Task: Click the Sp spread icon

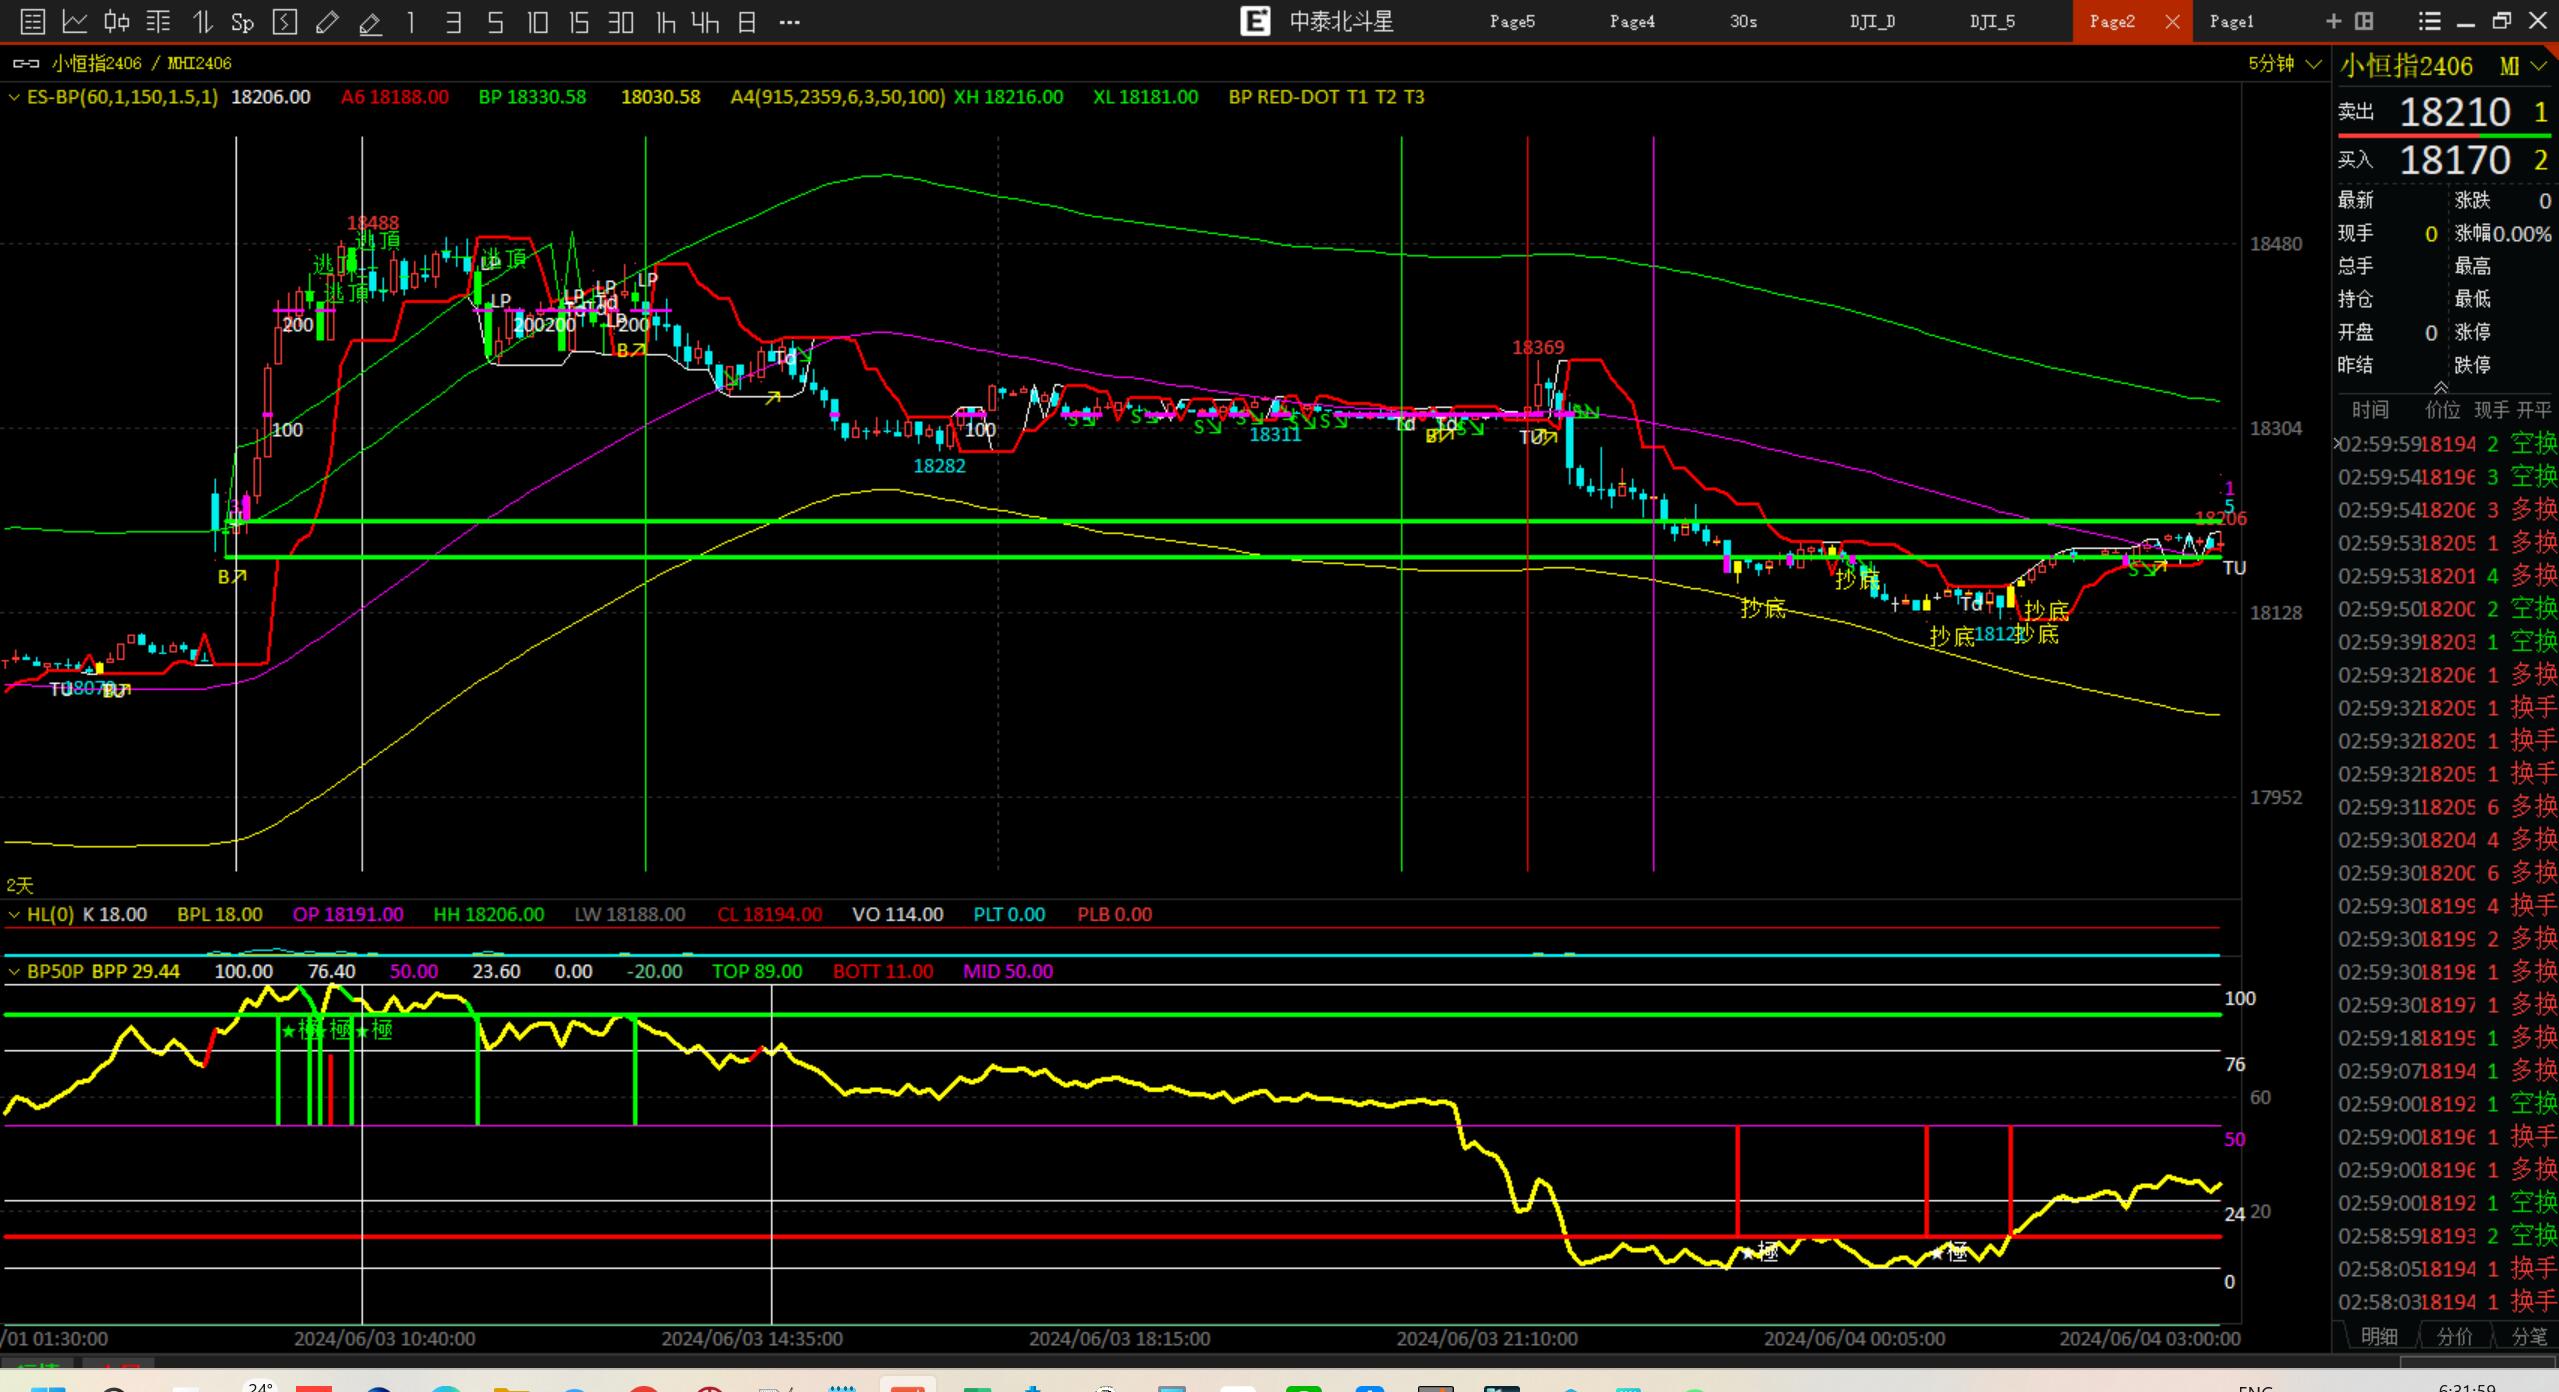Action: pos(242,22)
